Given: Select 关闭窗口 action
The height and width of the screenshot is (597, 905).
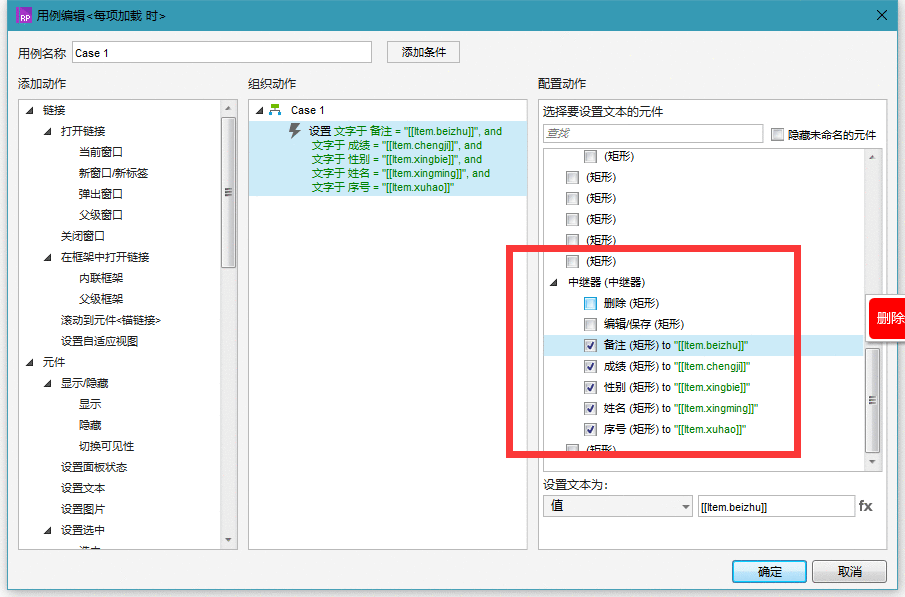Looking at the screenshot, I should point(83,236).
